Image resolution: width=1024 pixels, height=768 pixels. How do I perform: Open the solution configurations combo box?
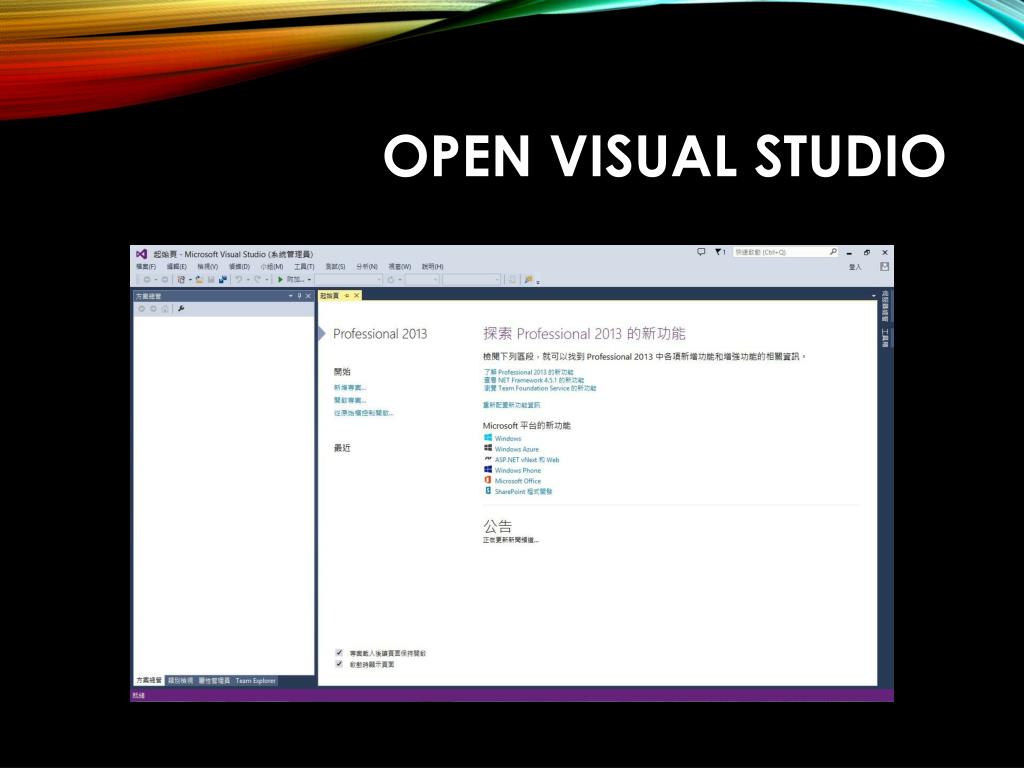[x=349, y=280]
